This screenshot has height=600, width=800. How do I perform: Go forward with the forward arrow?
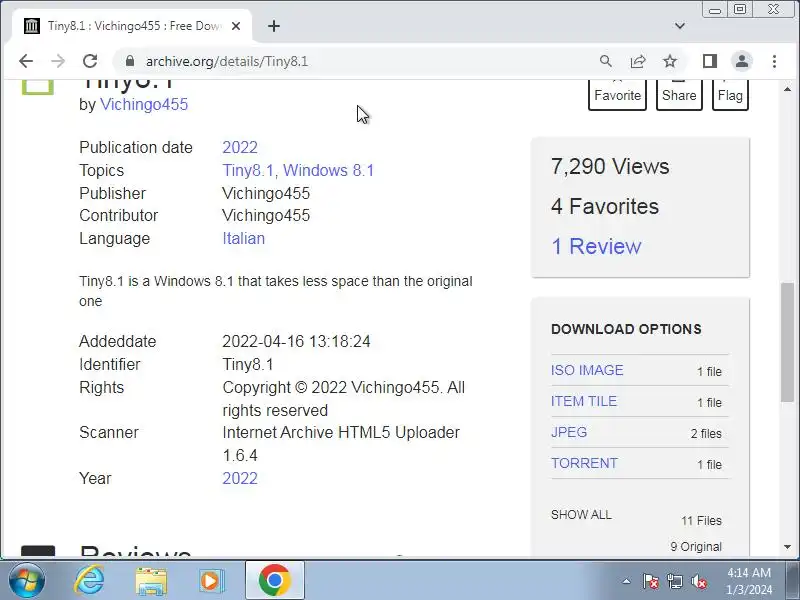click(x=58, y=61)
